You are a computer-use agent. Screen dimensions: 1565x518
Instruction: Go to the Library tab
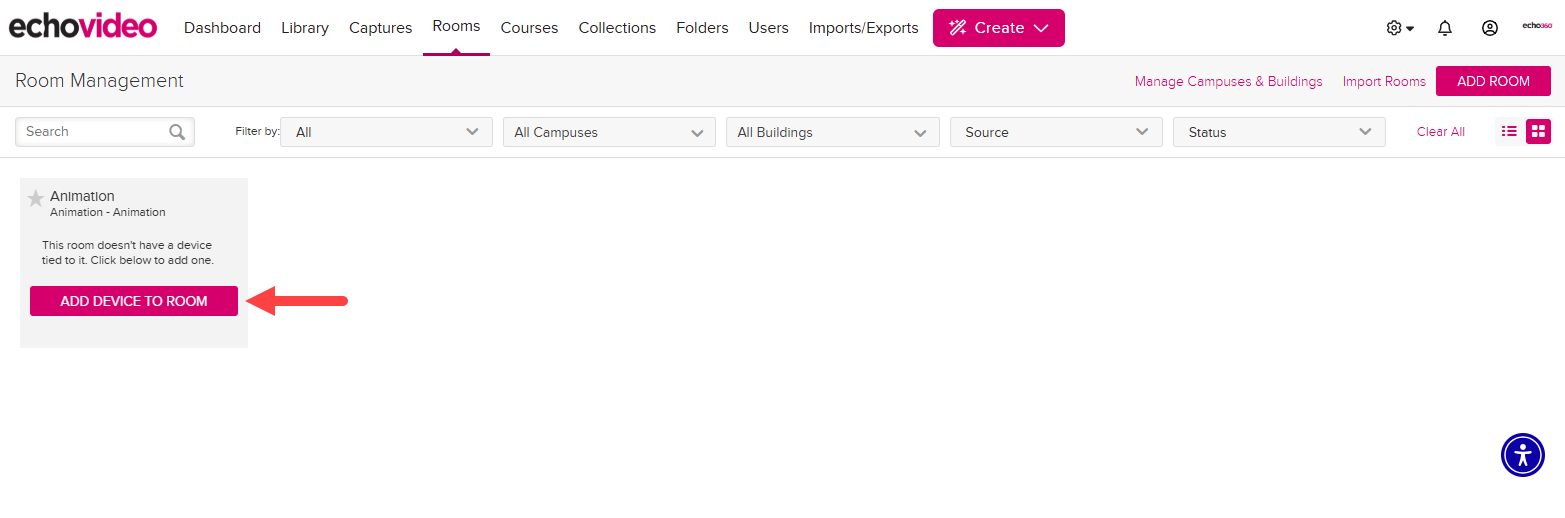[305, 28]
